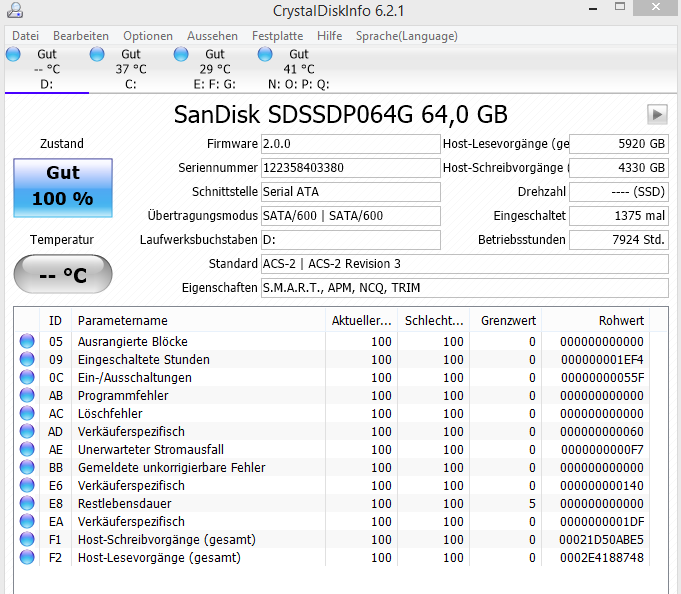This screenshot has width=681, height=594.
Task: Open the Datei menu
Action: click(25, 36)
